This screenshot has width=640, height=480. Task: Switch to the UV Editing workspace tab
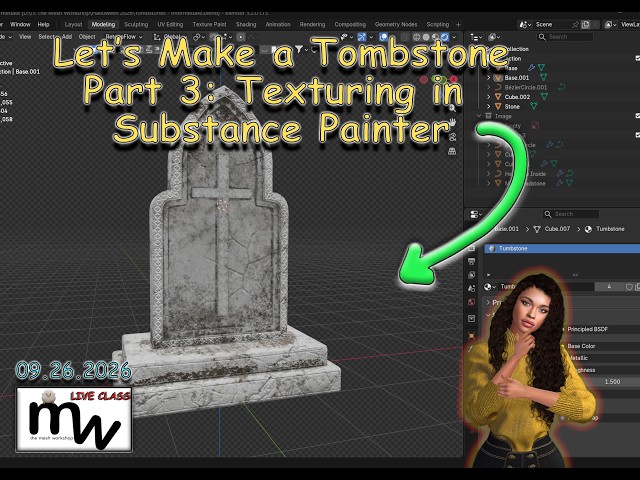click(170, 24)
